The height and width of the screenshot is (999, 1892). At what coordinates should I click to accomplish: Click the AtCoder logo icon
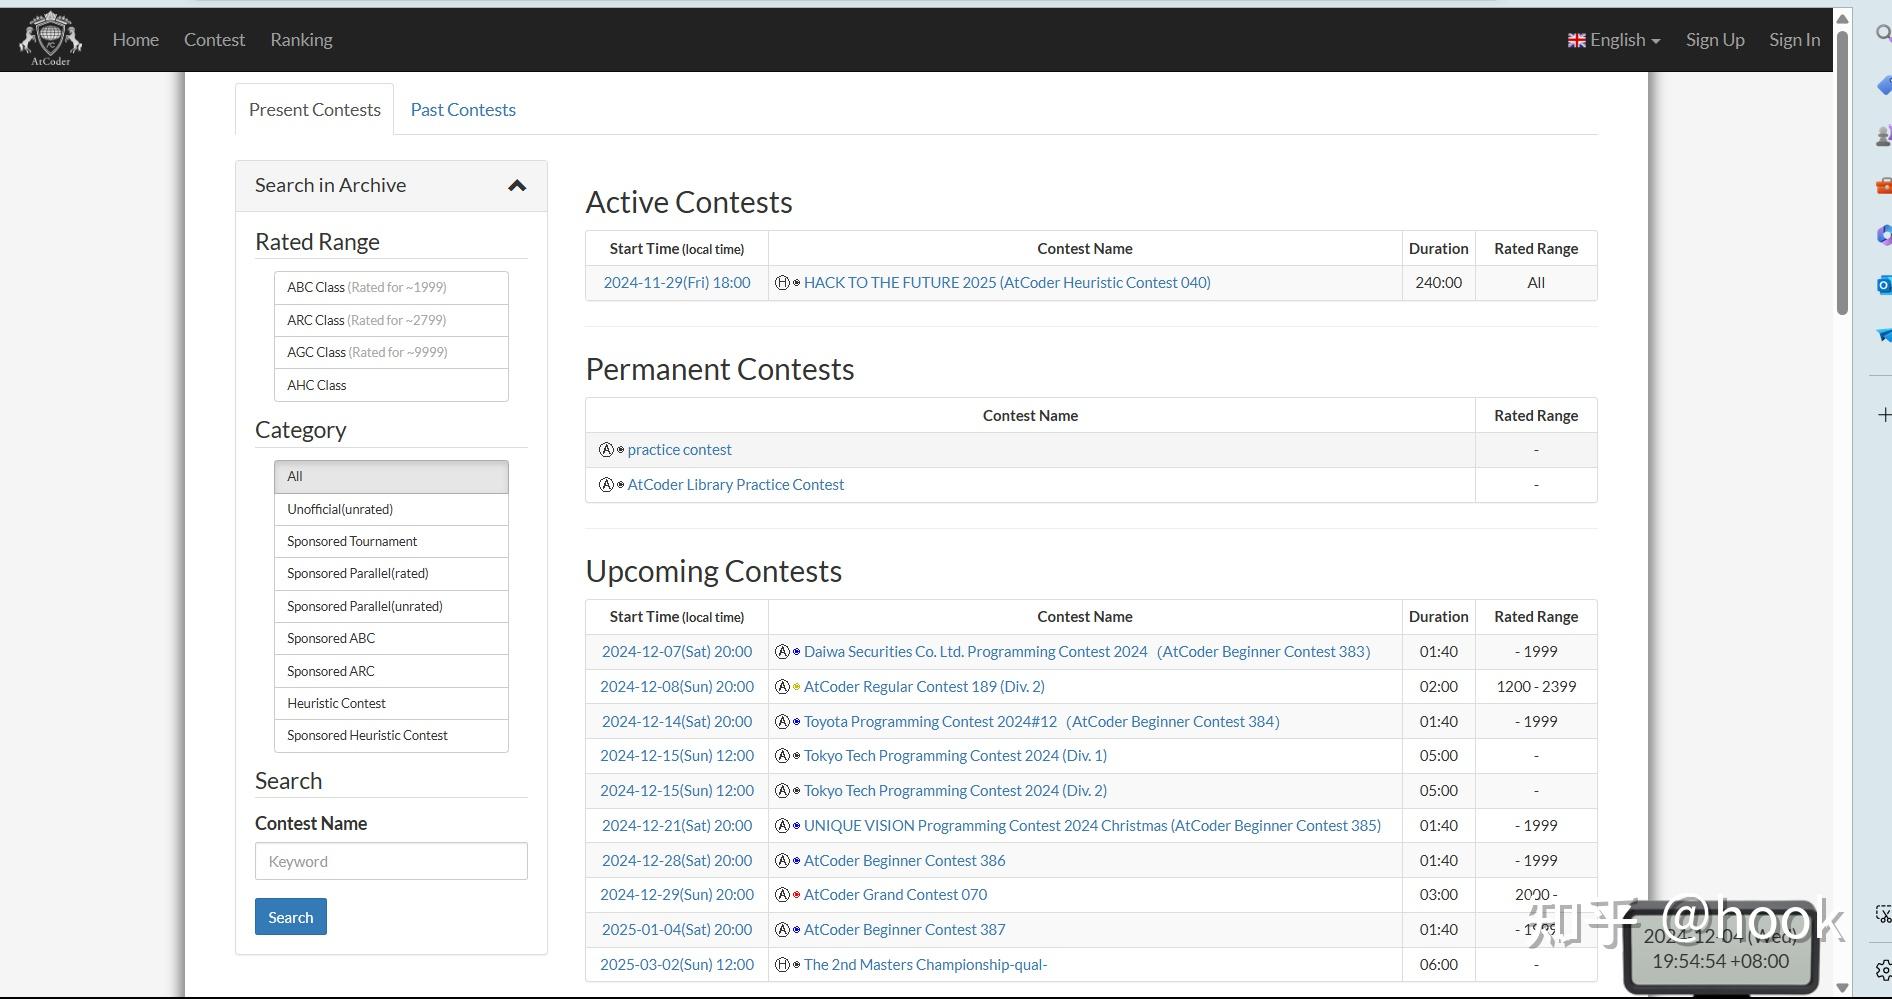coord(50,39)
